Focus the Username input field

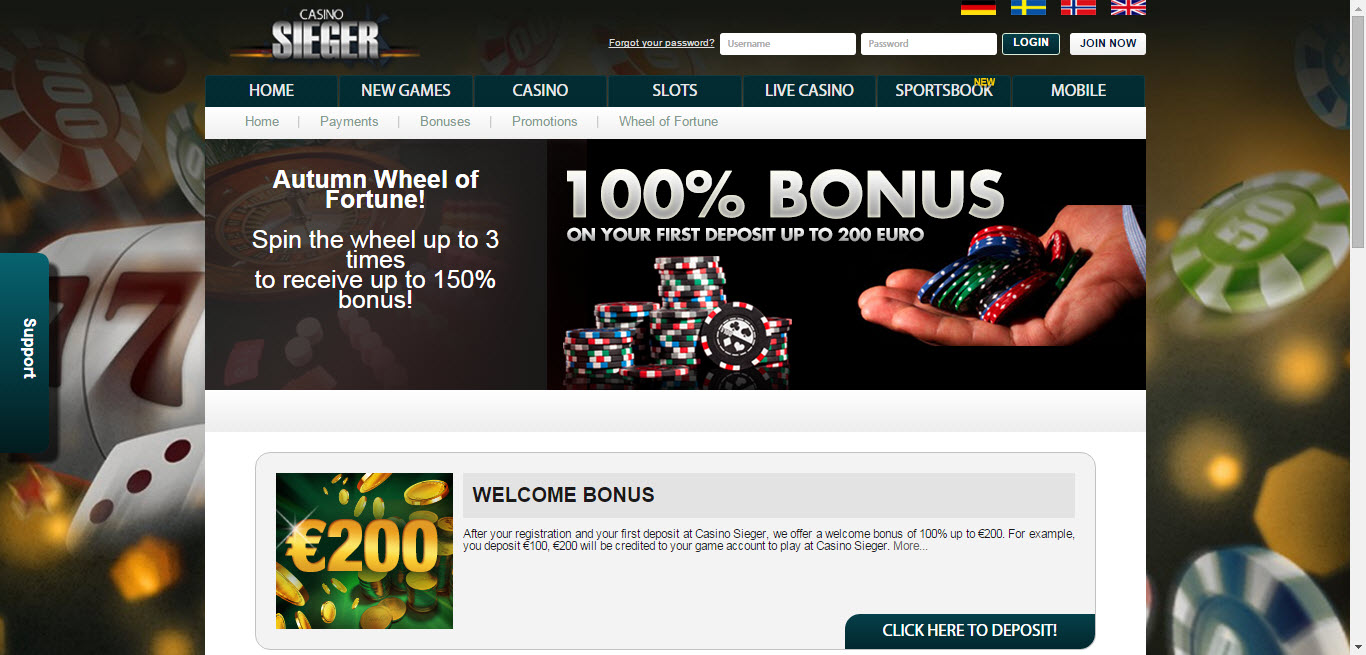click(x=788, y=44)
